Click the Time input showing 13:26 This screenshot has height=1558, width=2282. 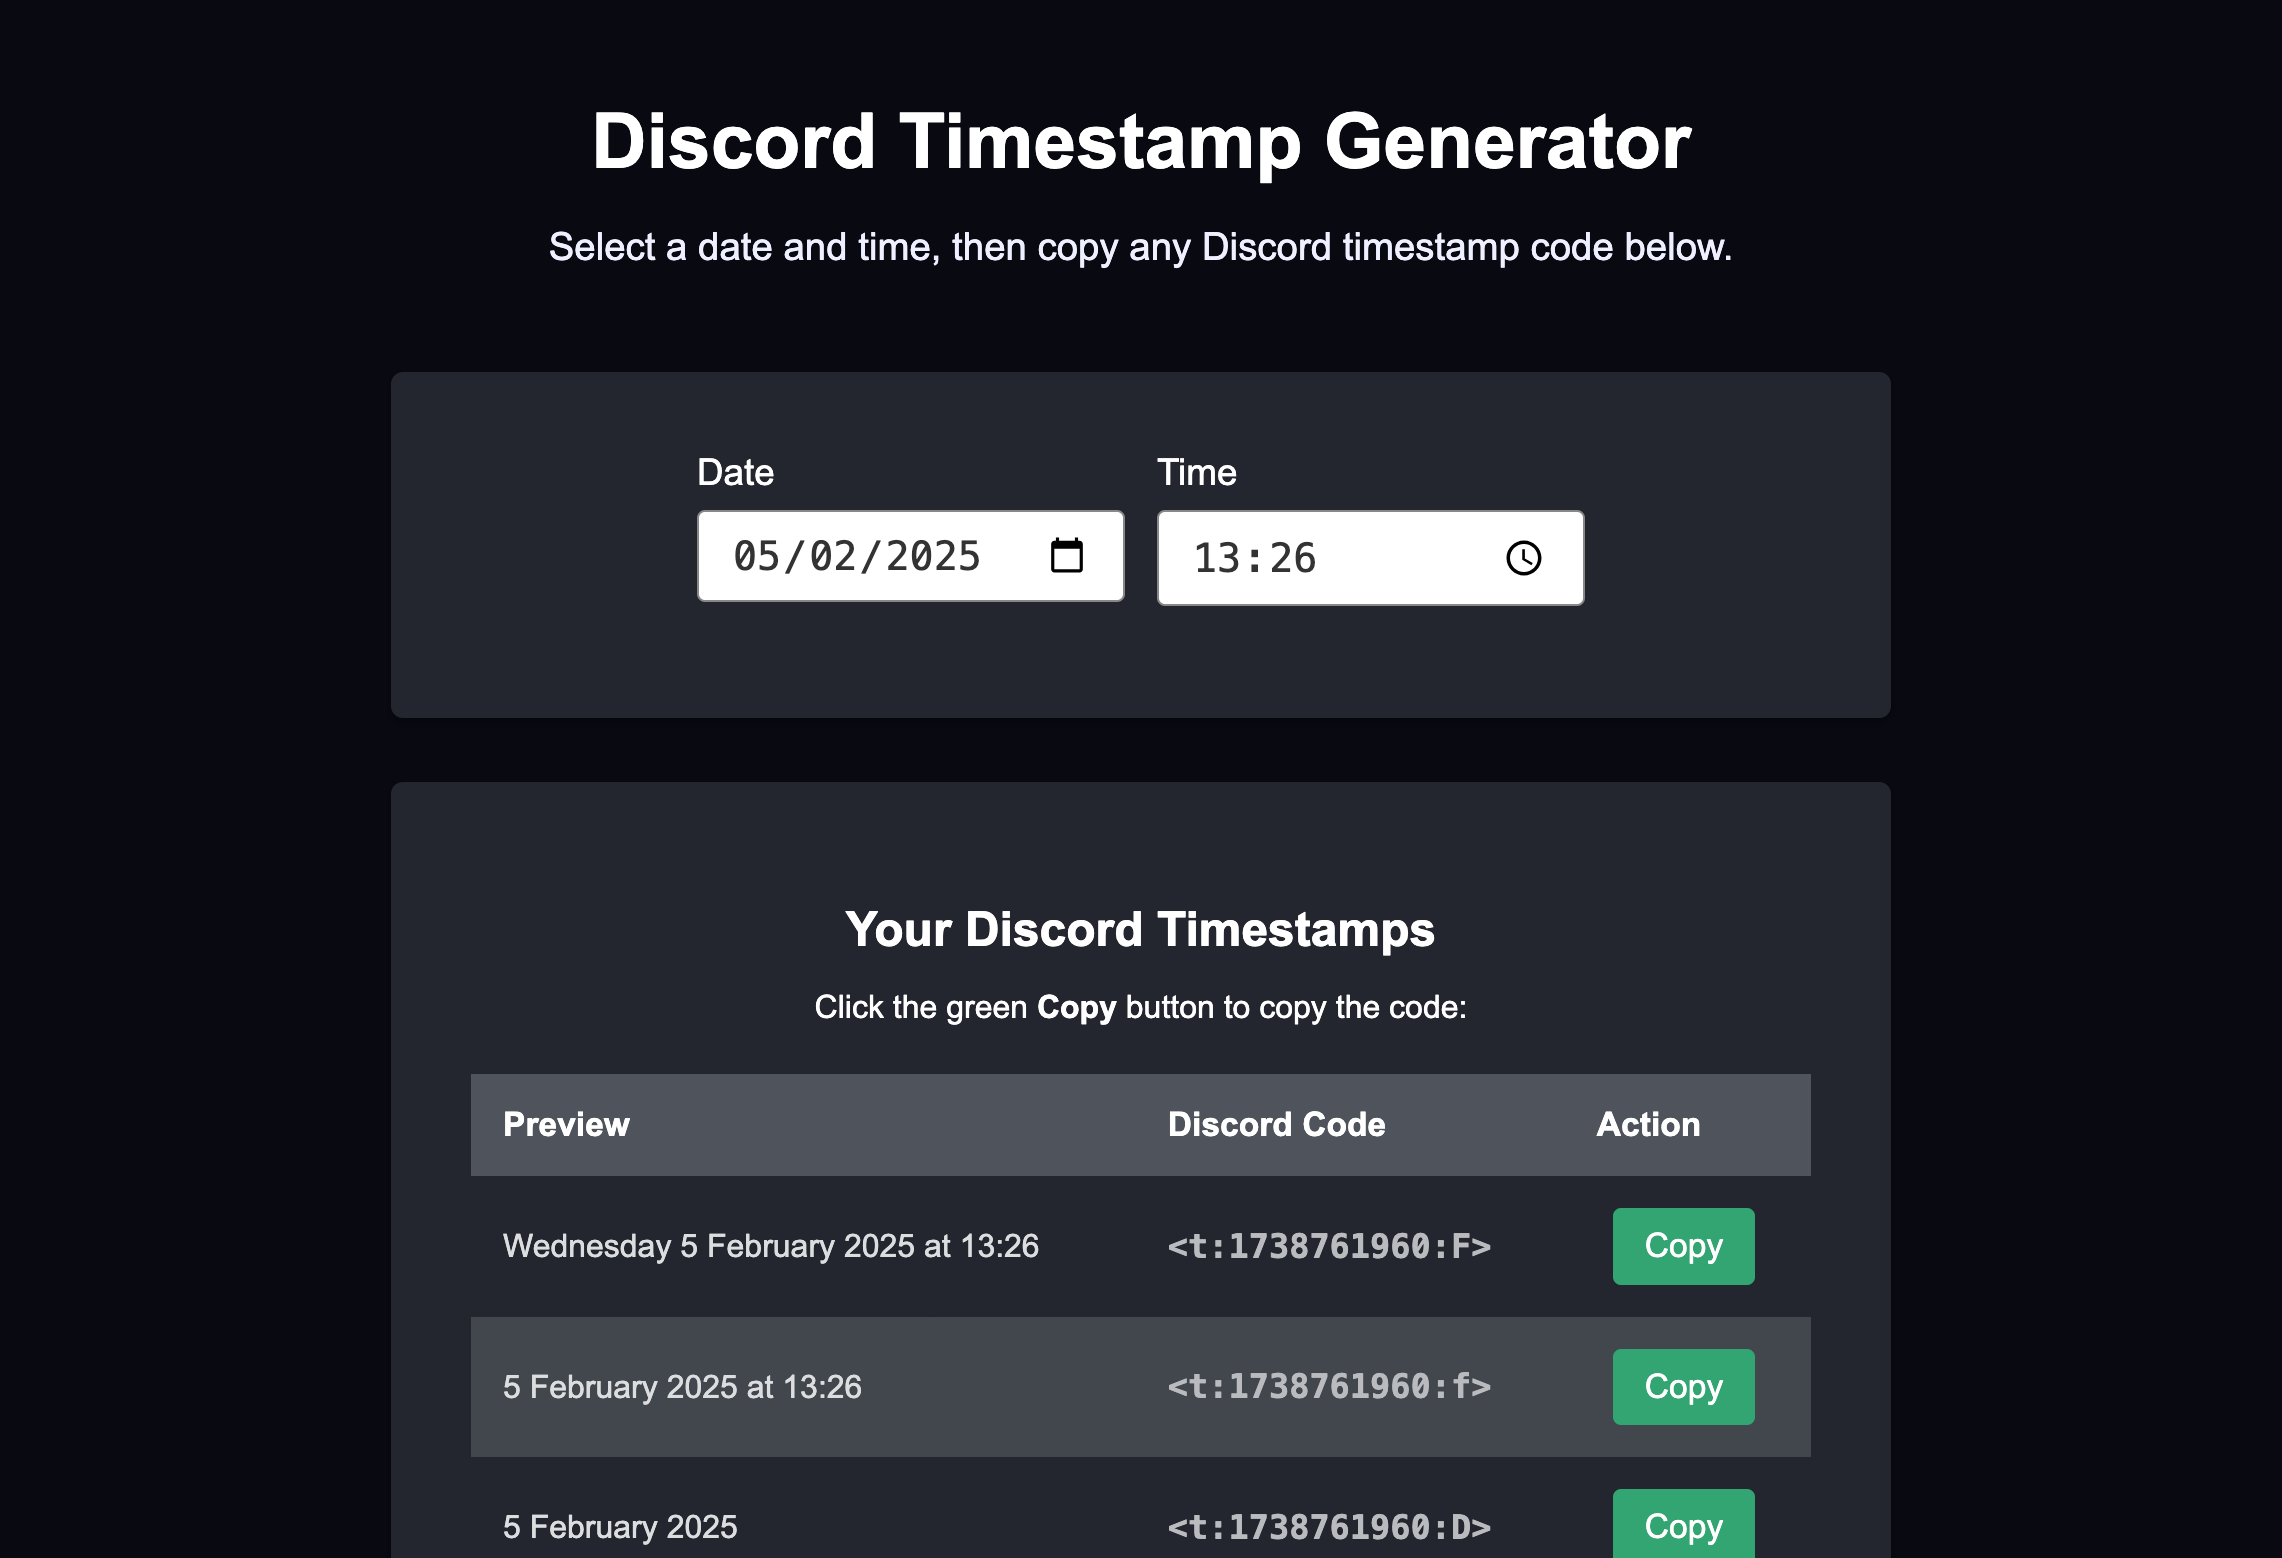pos(1371,558)
